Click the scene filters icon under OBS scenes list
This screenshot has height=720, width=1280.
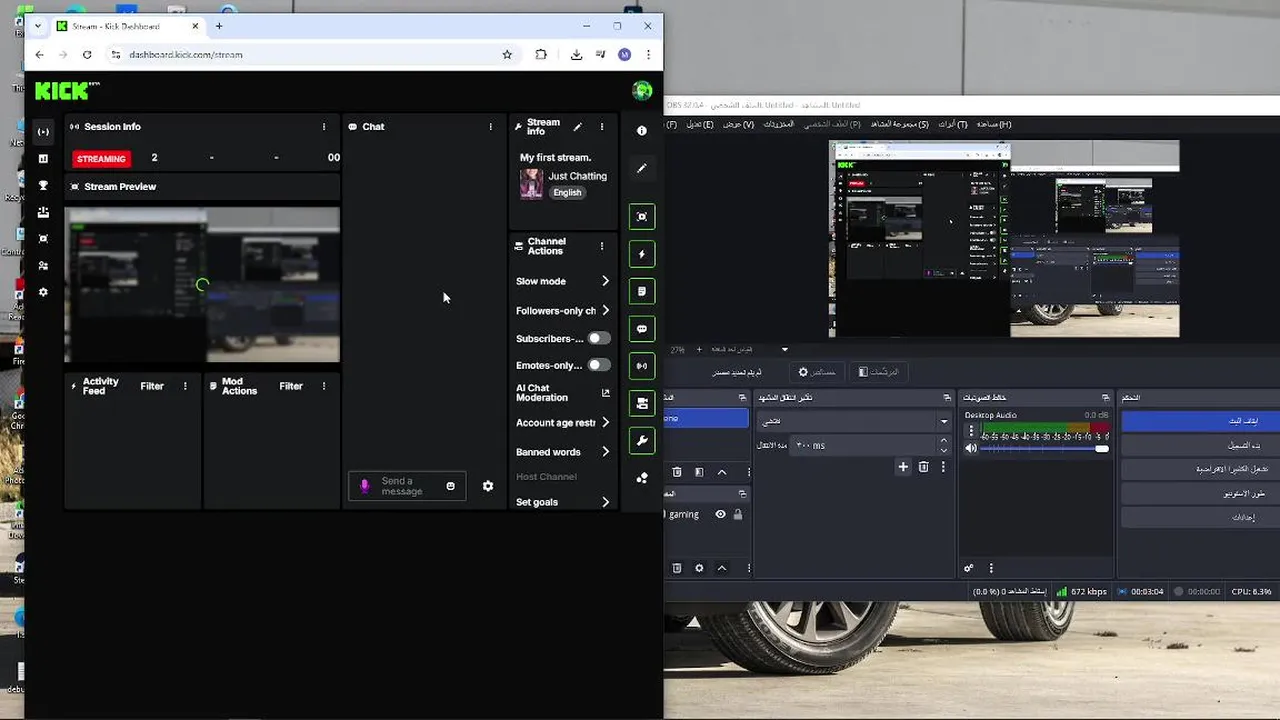pyautogui.click(x=699, y=472)
